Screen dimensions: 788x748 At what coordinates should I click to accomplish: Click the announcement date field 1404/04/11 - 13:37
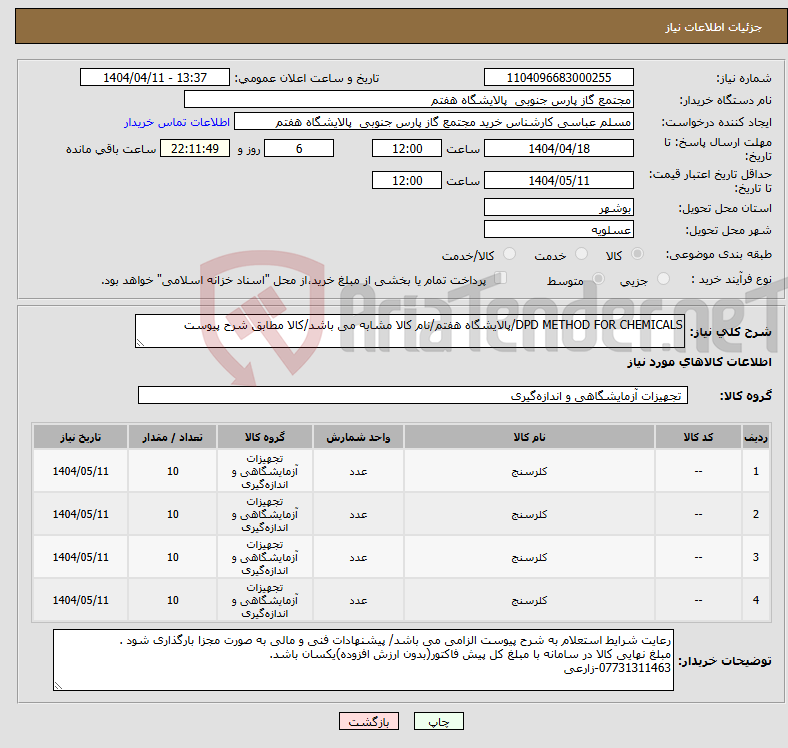coord(155,77)
